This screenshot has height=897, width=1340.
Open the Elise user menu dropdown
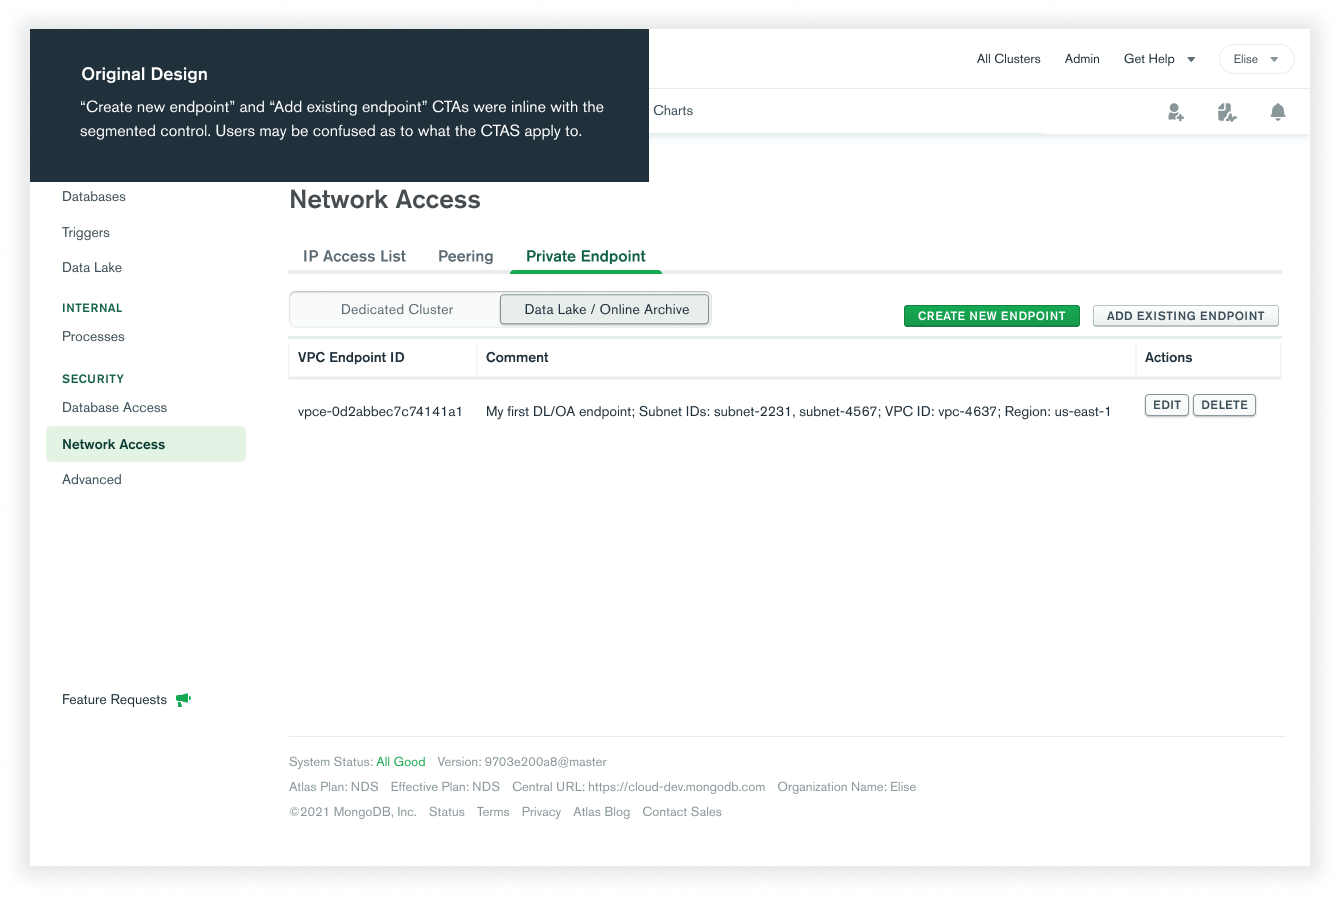pos(1256,59)
